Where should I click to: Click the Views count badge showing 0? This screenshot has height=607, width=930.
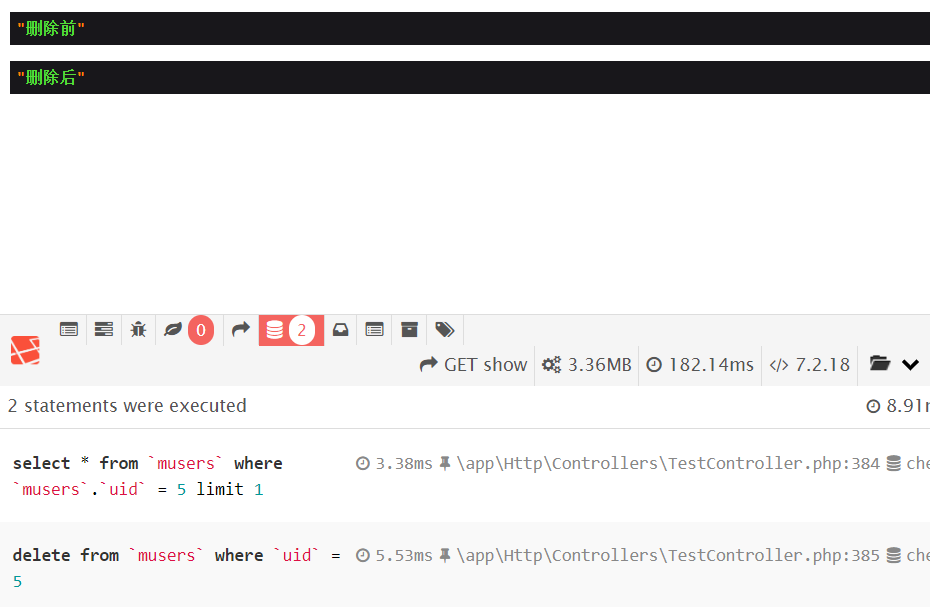point(201,330)
